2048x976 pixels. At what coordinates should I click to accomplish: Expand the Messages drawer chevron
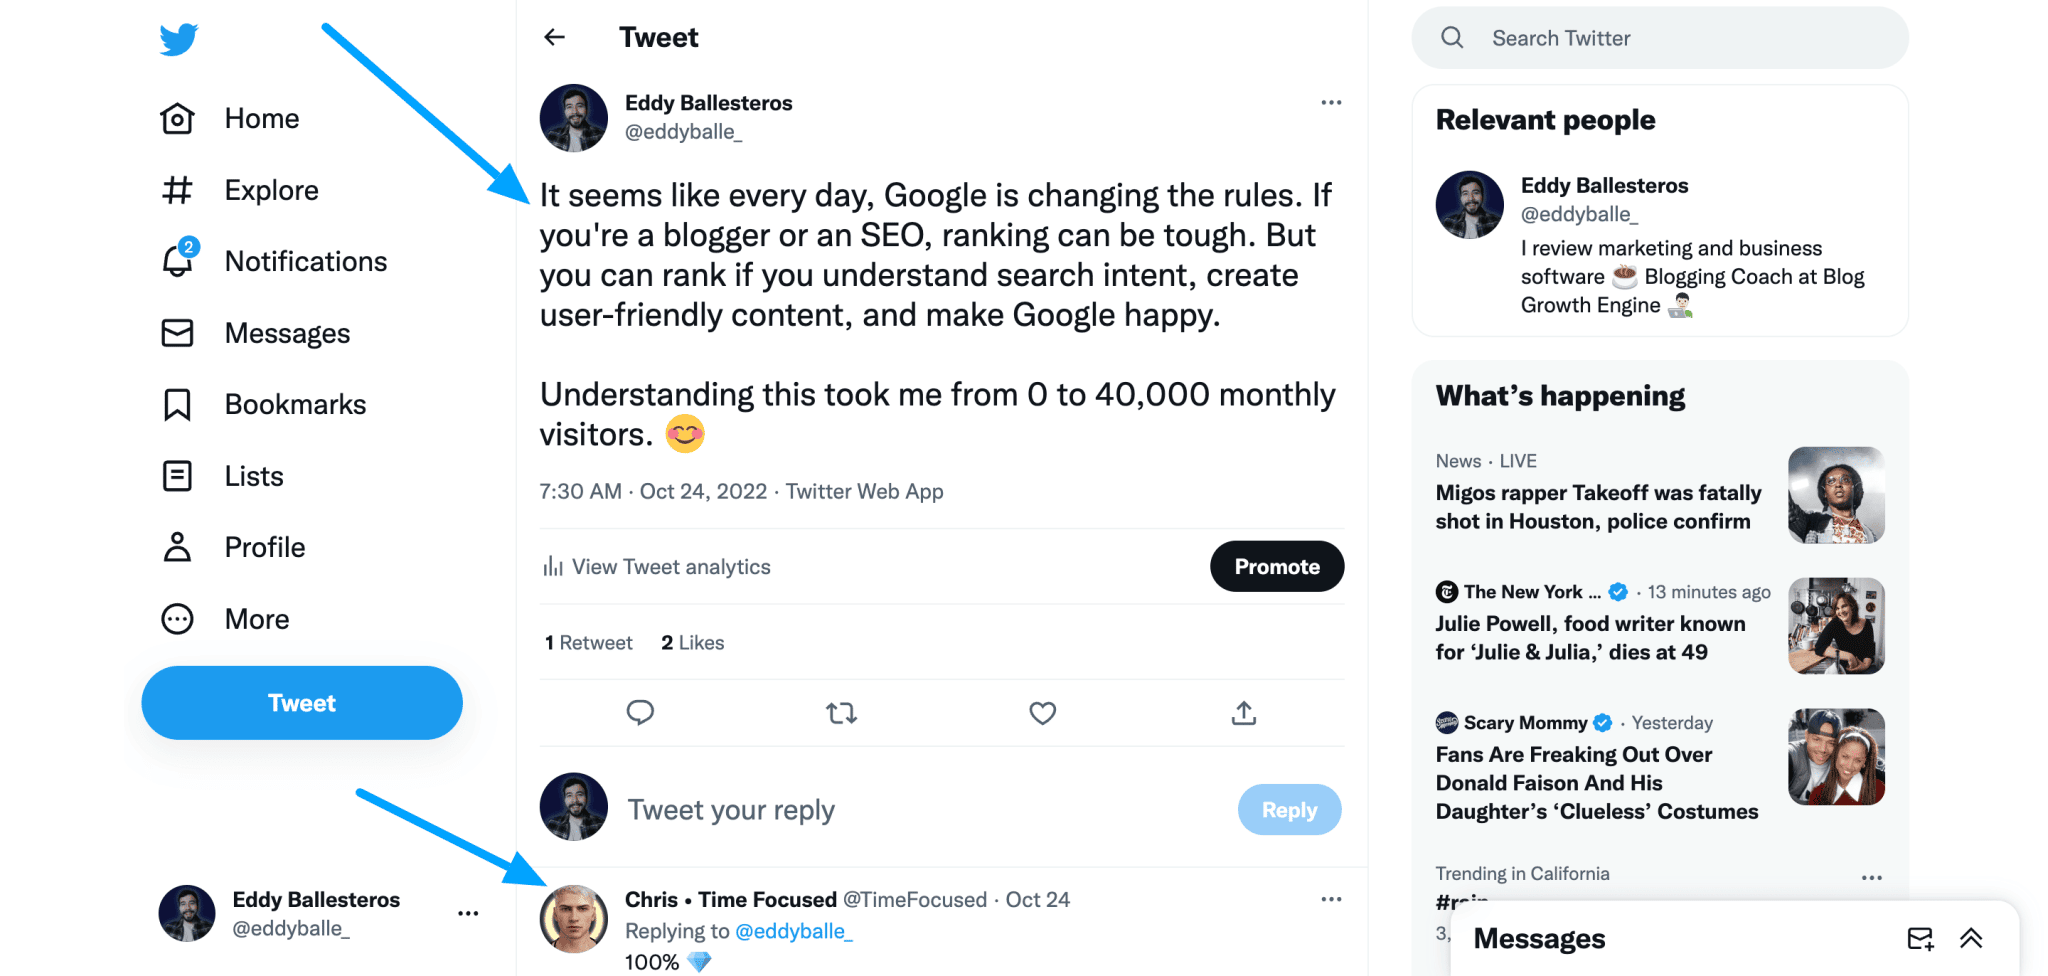1971,938
